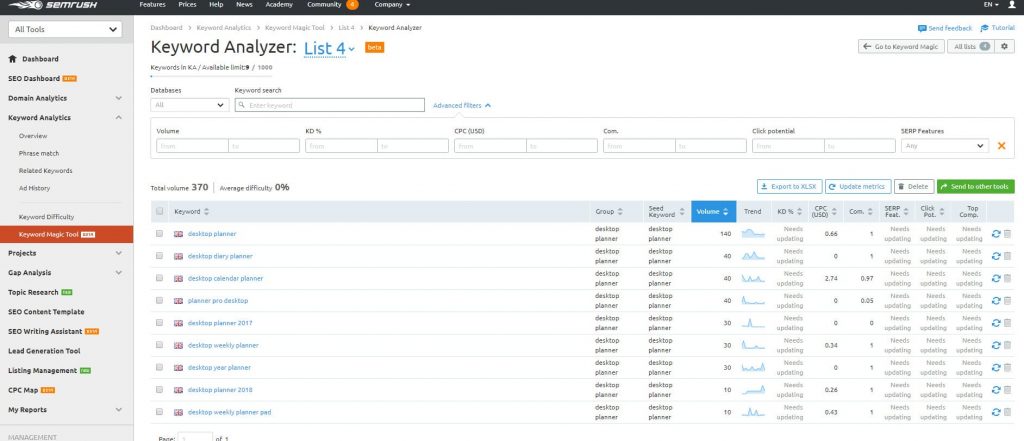Click Export to XLSX button
Image resolution: width=1024 pixels, height=441 pixels.
point(790,186)
